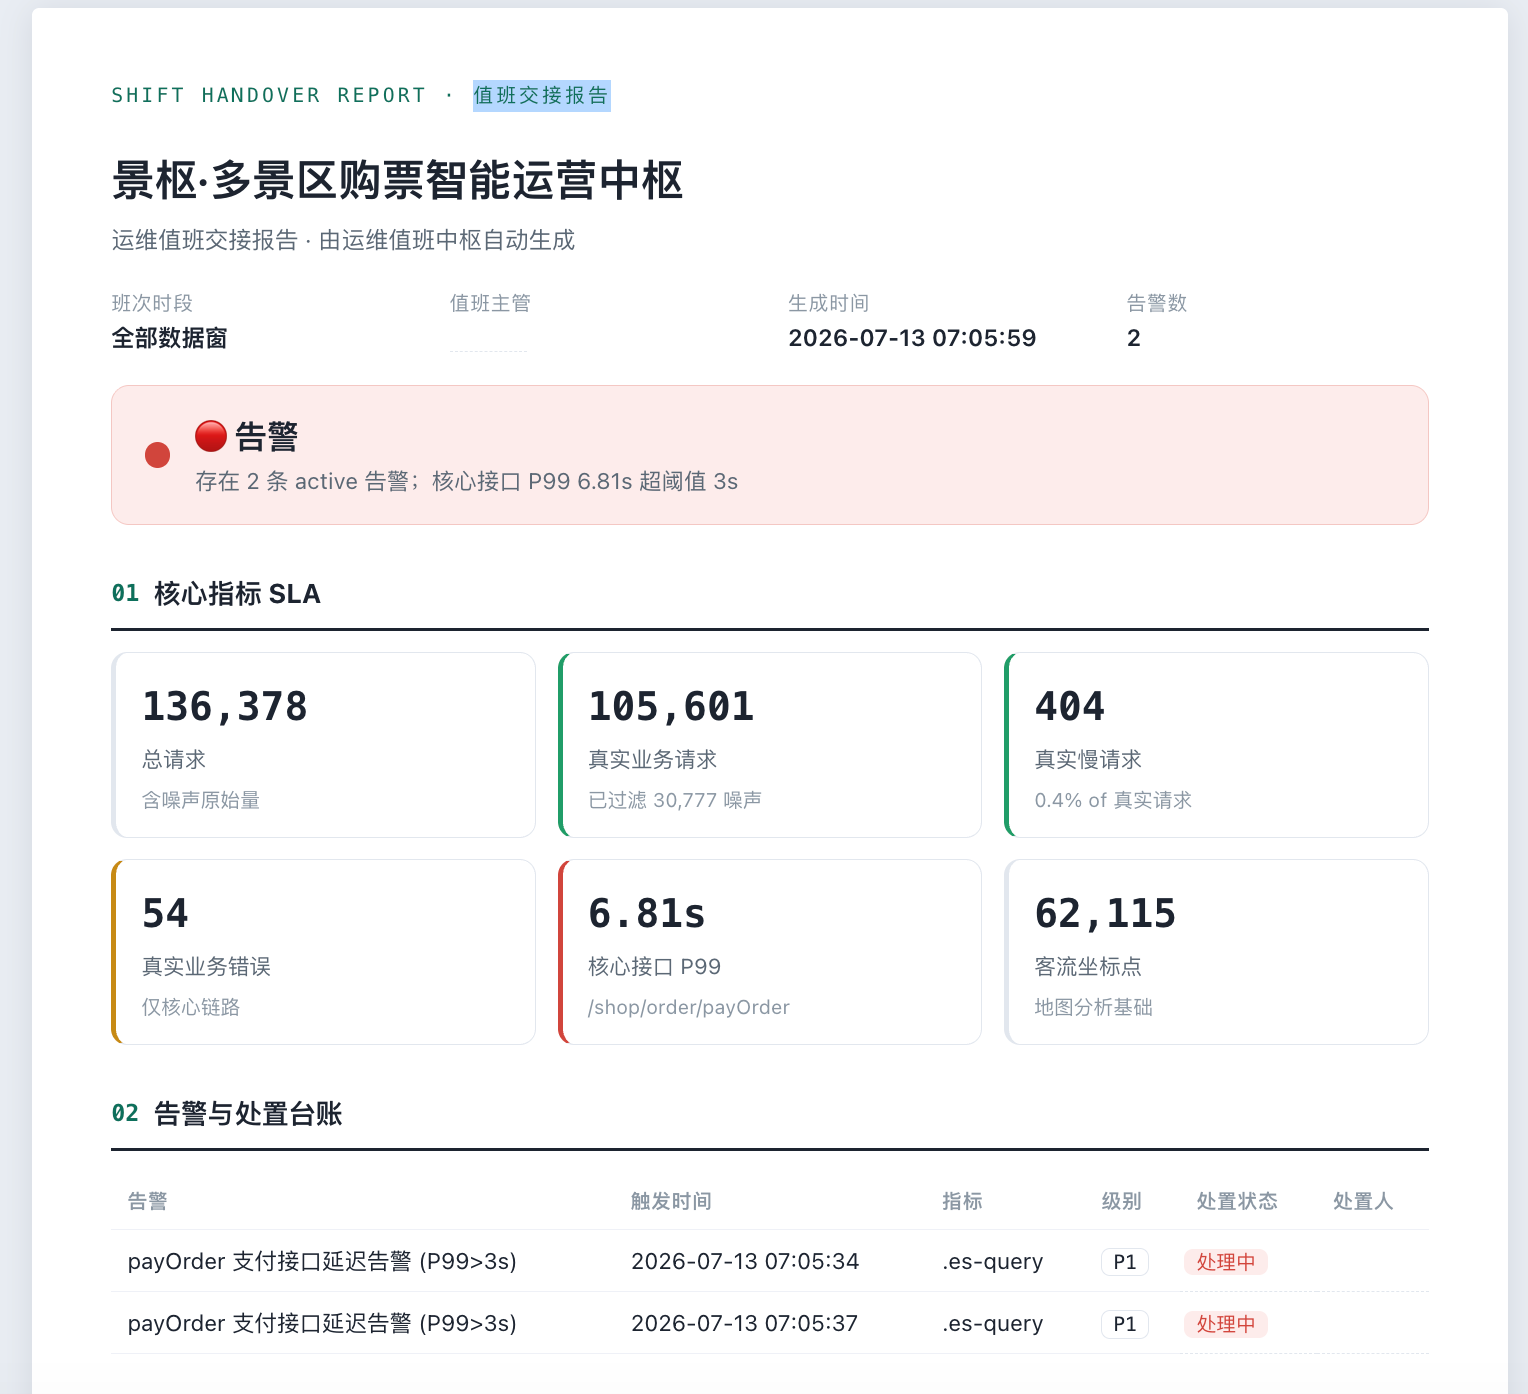Screen dimensions: 1528x1394
Task: Click payOrder alert name in 07:05:37 row
Action: [322, 1324]
